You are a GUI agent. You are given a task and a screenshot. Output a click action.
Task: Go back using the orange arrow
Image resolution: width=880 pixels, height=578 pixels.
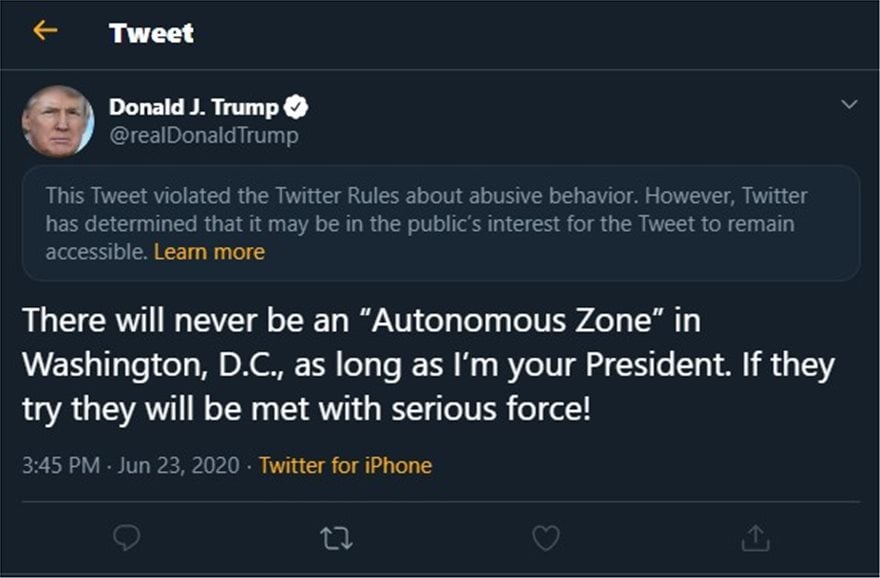[45, 32]
